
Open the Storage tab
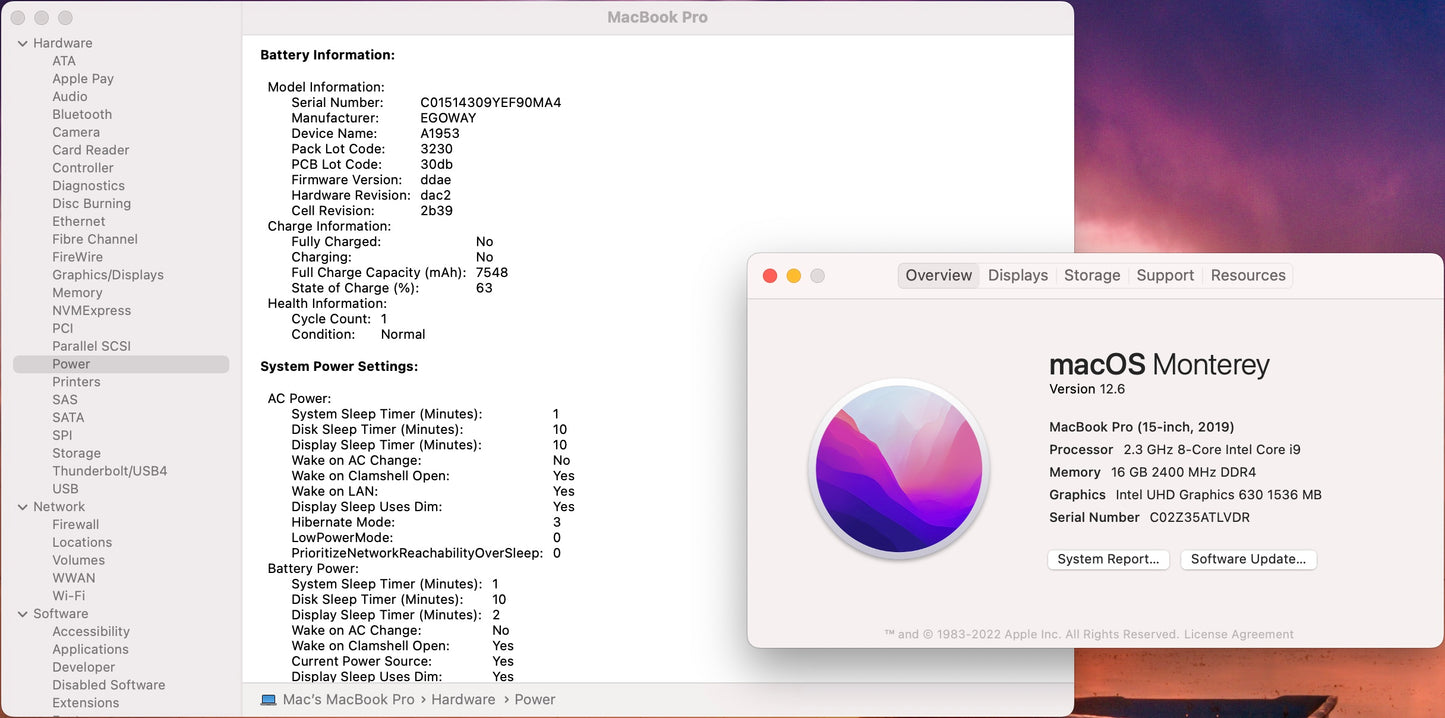click(x=1092, y=275)
